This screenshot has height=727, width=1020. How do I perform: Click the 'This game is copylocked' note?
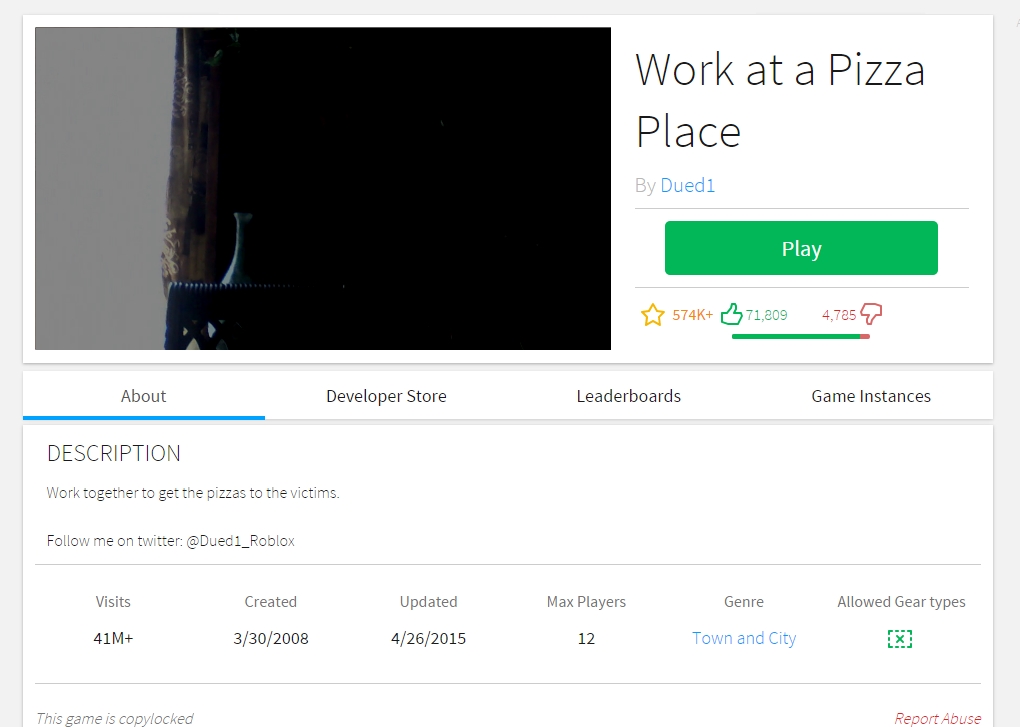coord(114,718)
